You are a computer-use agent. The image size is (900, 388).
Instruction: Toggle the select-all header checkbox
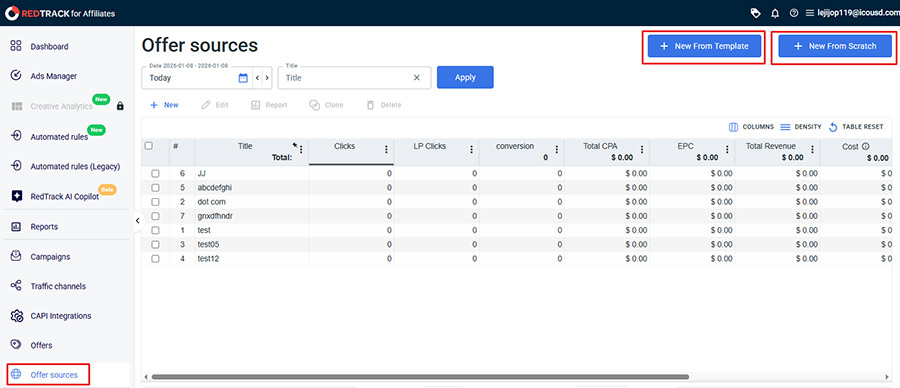point(149,146)
